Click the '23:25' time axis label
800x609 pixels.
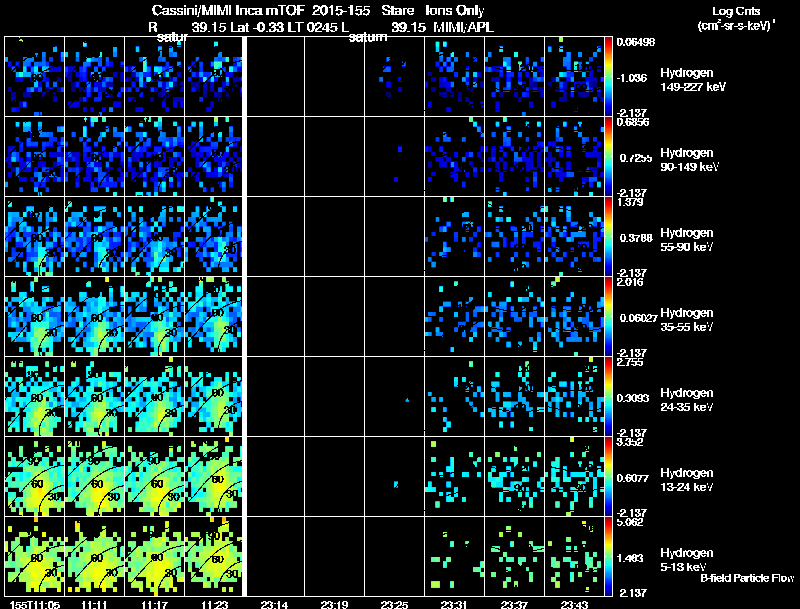[x=394, y=604]
